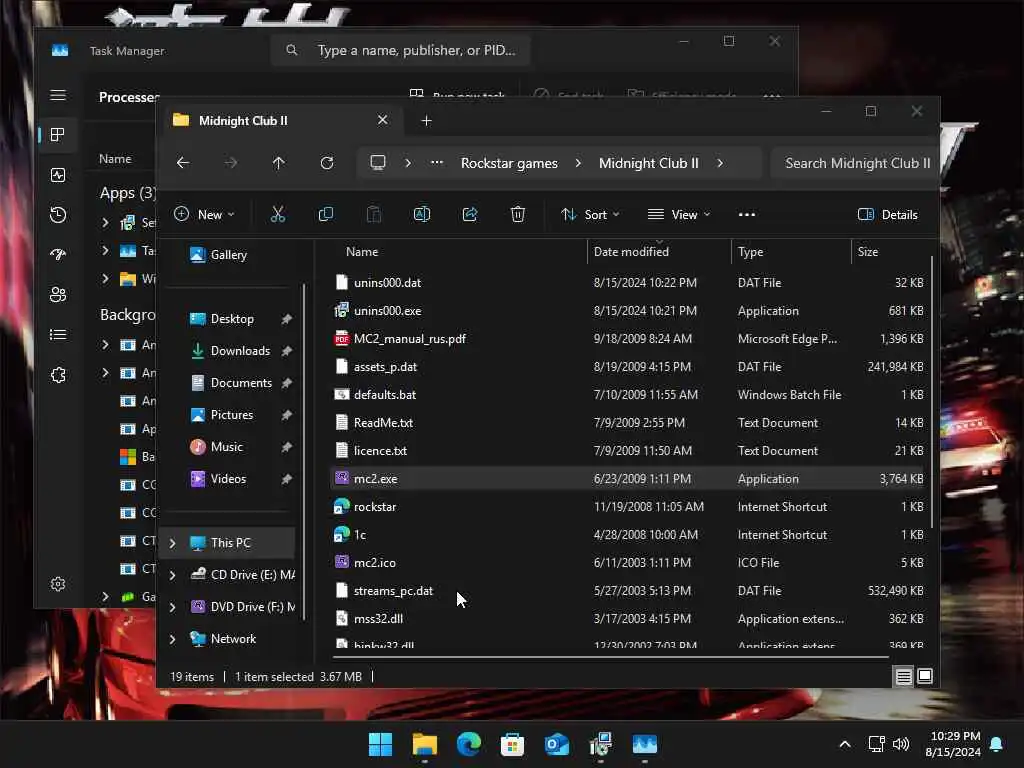The width and height of the screenshot is (1024, 768).
Task: Show hidden breadcrumb folders via ellipsis
Action: tap(437, 163)
